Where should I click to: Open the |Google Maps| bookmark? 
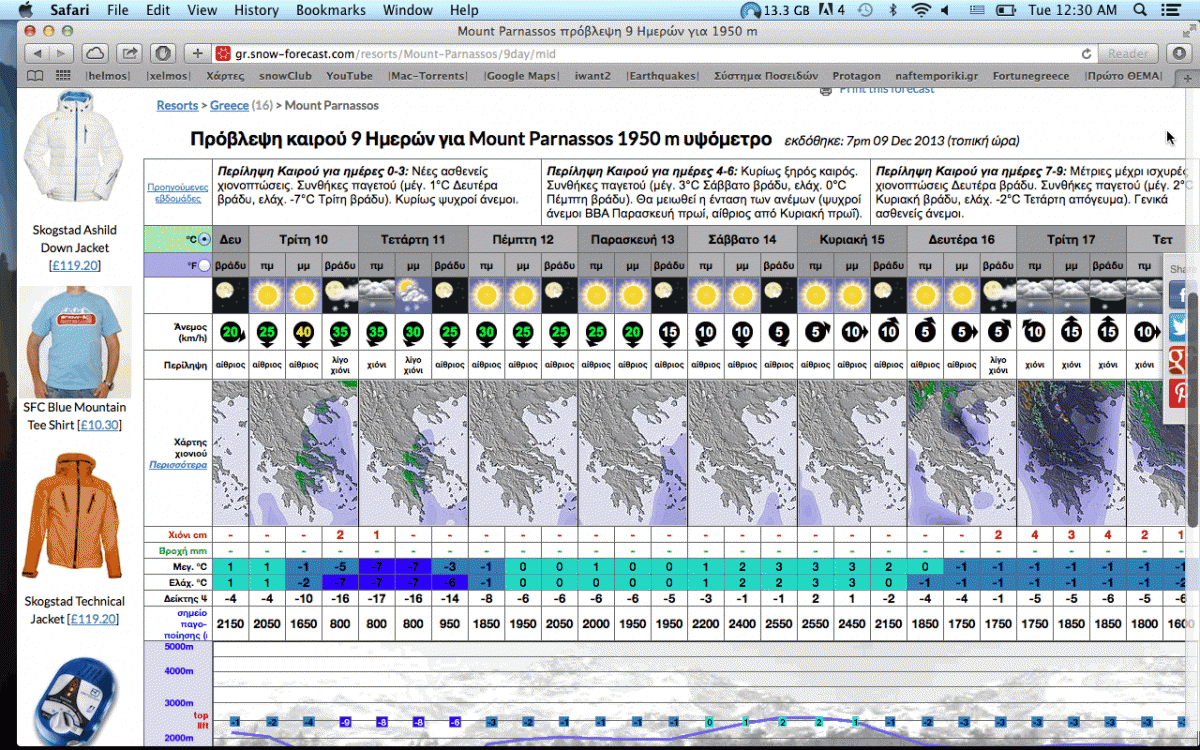[x=521, y=75]
